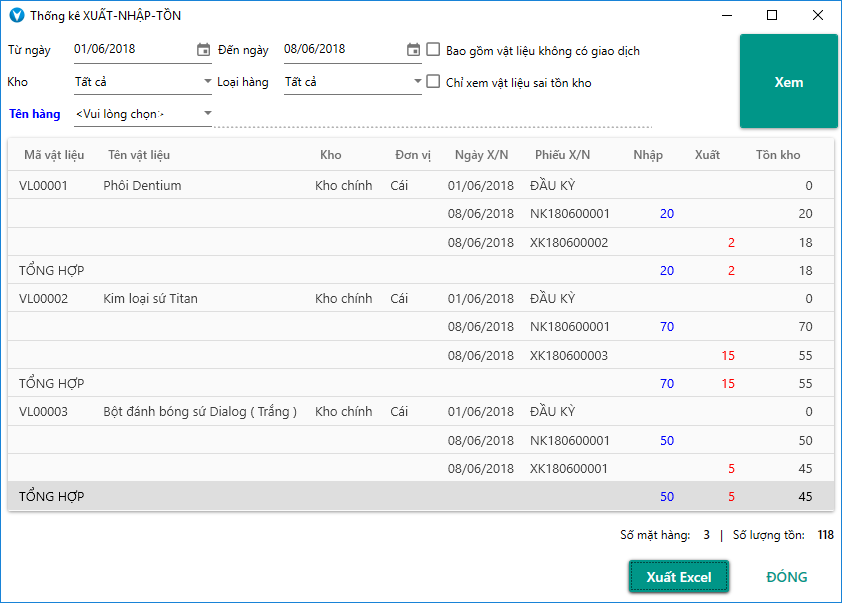The height and width of the screenshot is (603, 842).
Task: Click the Ngày X/N column header
Action: point(481,155)
